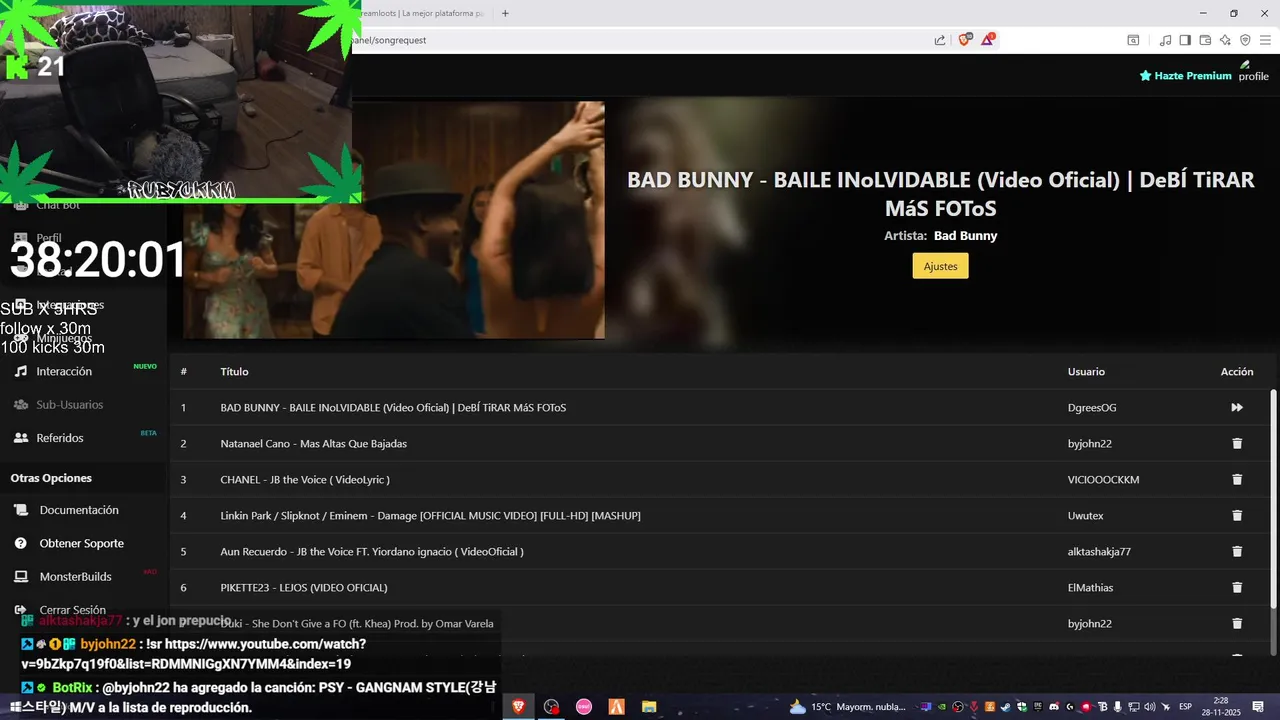Image resolution: width=1280 pixels, height=720 pixels.
Task: Select Obtener Soporte in the sidebar
Action: (x=81, y=543)
